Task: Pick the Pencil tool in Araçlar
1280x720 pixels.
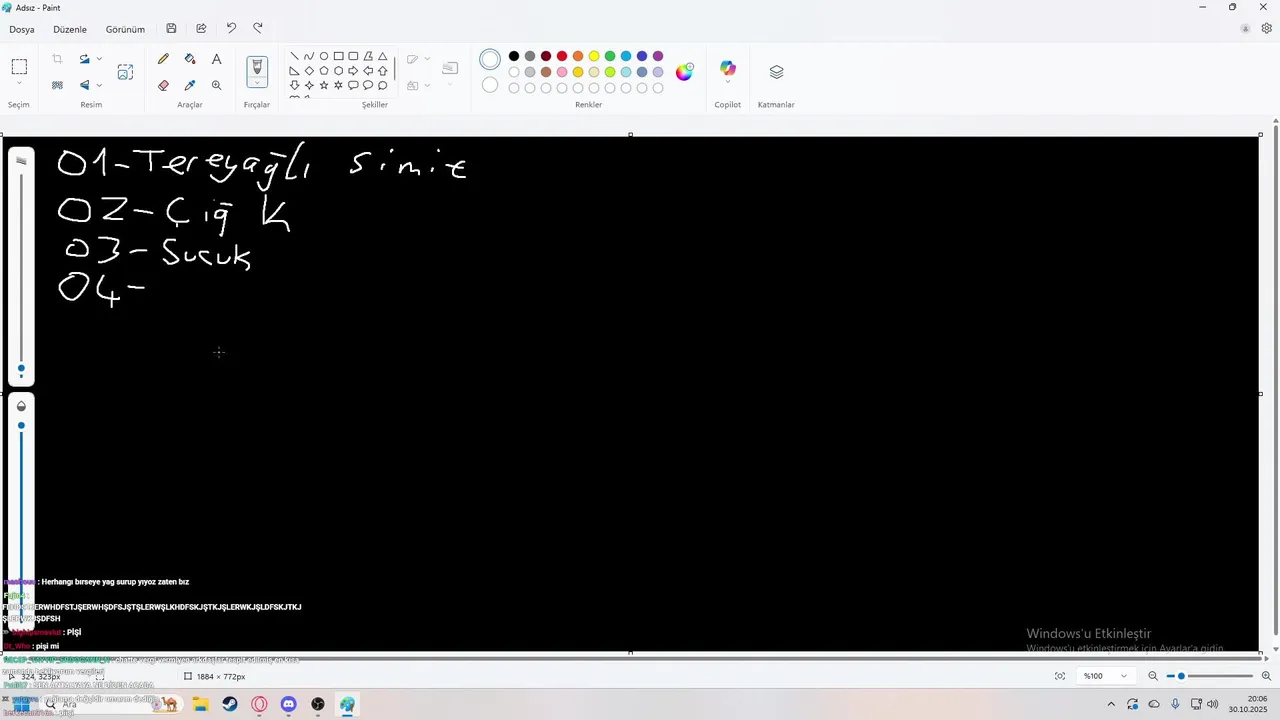Action: [163, 59]
